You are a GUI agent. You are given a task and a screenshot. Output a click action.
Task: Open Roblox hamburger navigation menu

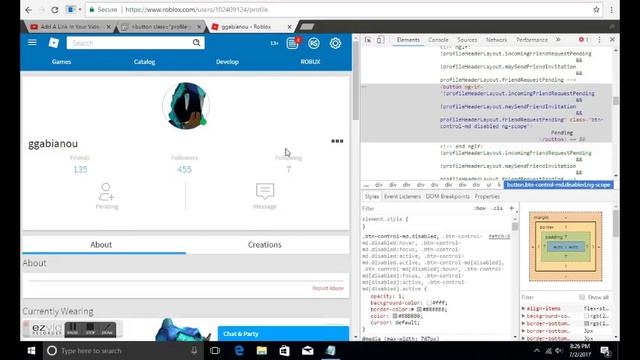coord(32,42)
